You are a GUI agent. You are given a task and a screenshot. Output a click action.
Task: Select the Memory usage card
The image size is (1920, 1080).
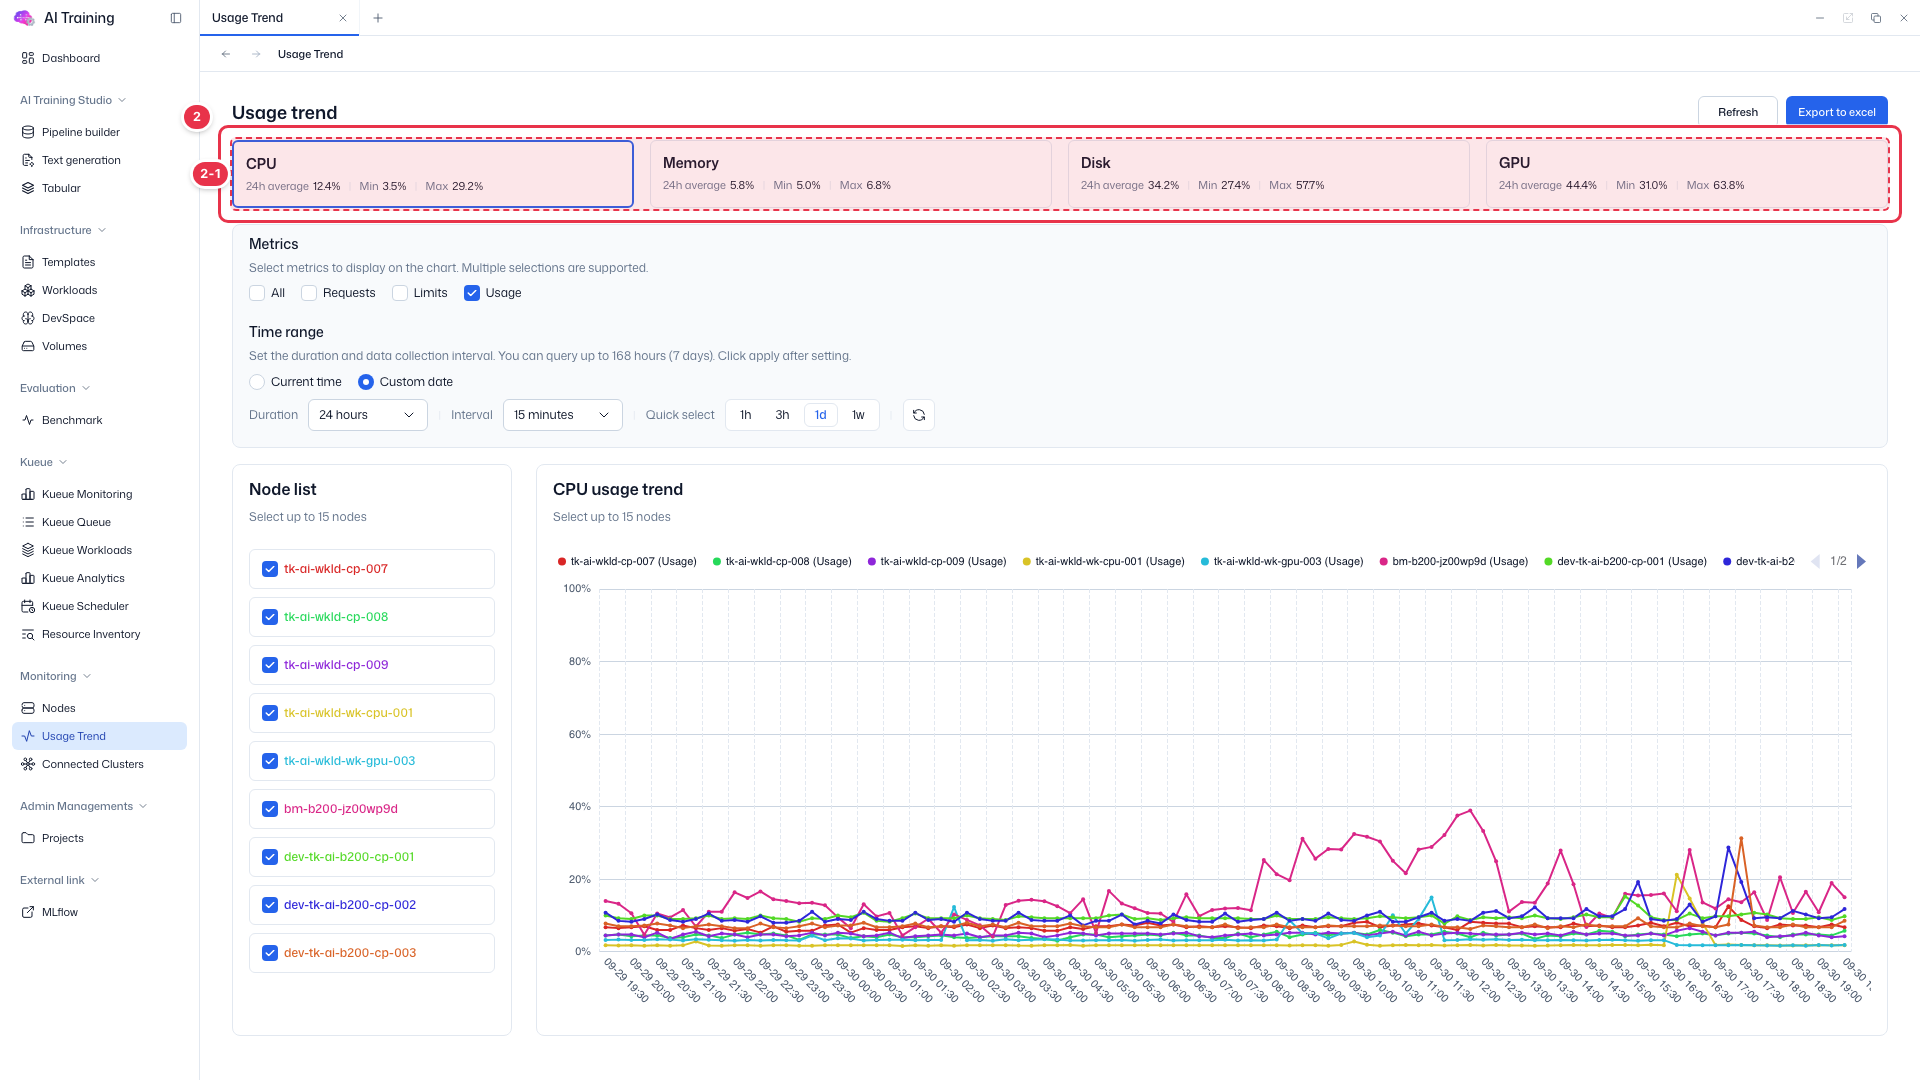[x=850, y=174]
